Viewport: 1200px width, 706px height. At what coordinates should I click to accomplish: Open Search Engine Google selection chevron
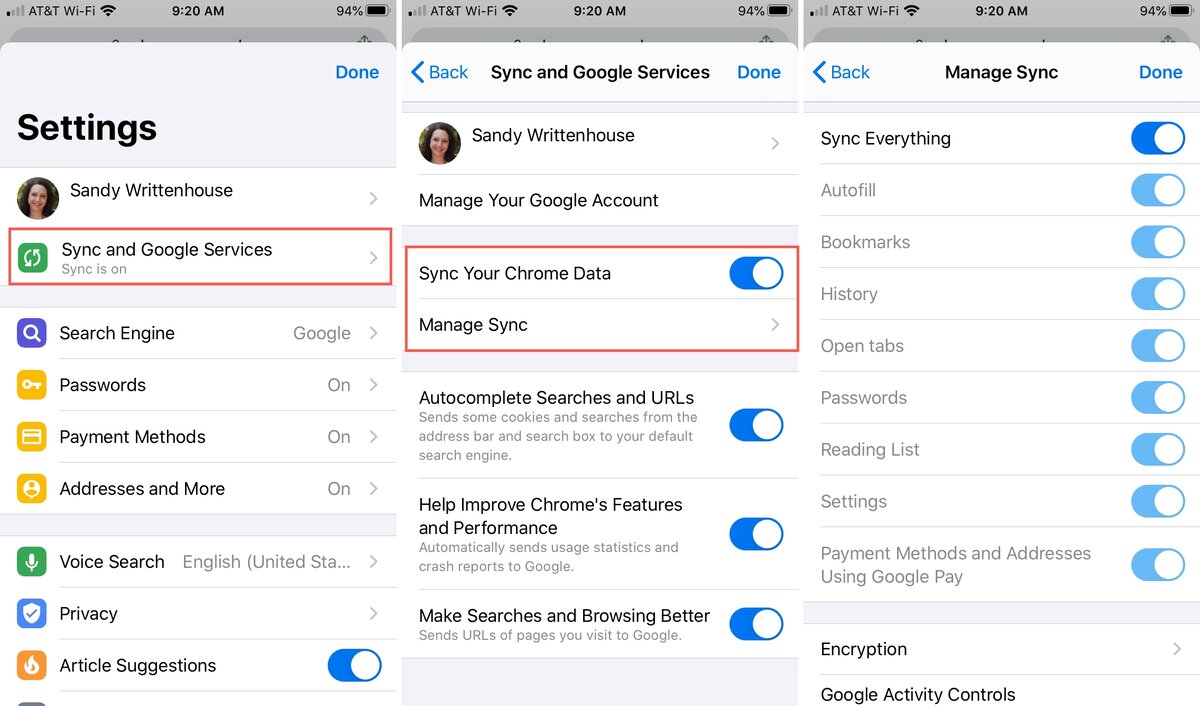point(373,333)
